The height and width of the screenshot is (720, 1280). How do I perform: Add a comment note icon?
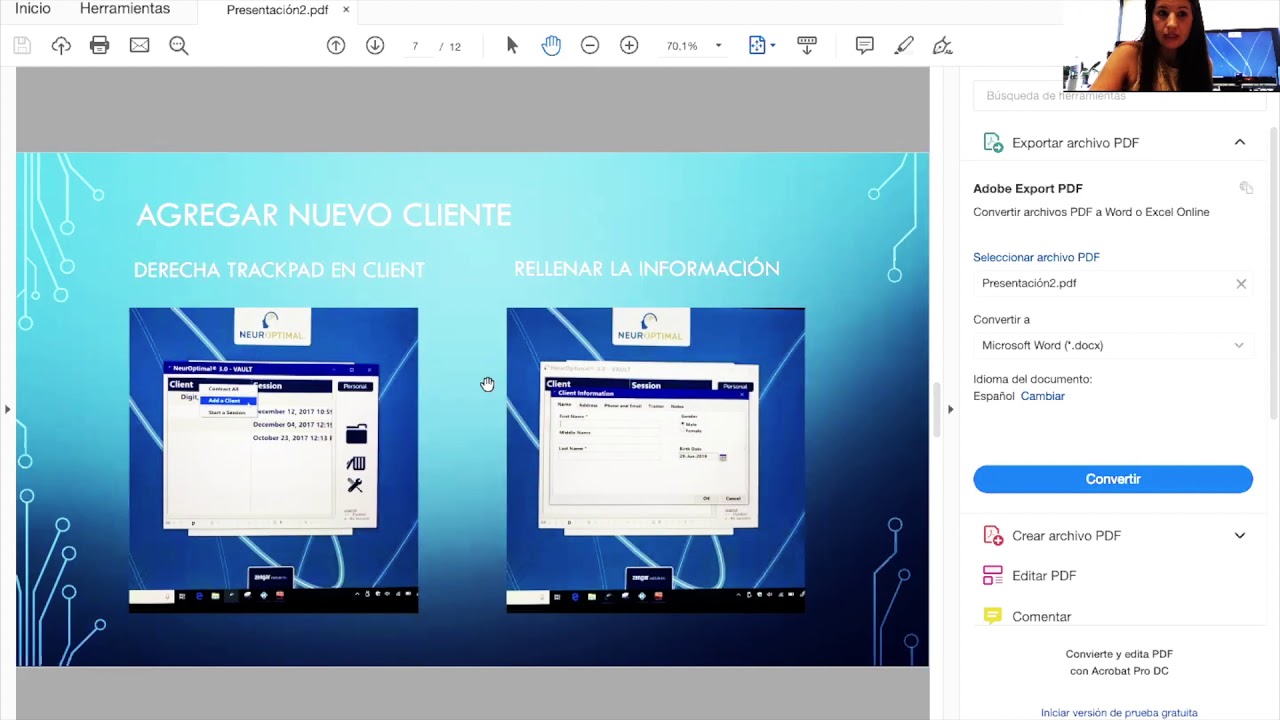[x=865, y=45]
